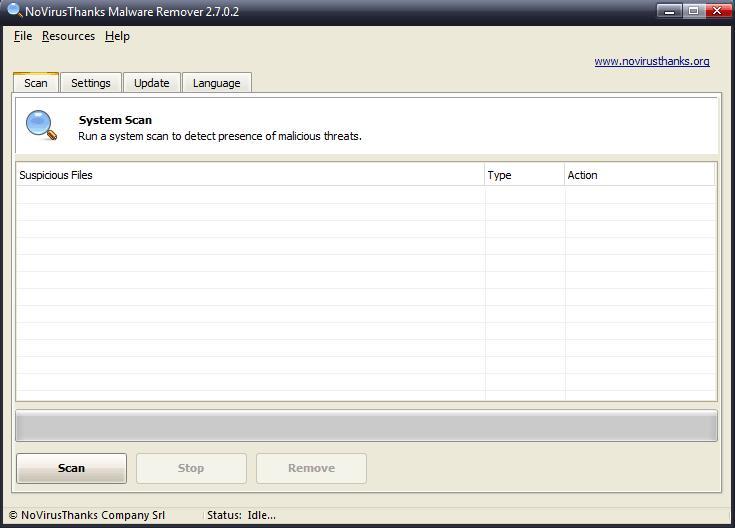Sort by the Type column header
Image resolution: width=735 pixels, height=528 pixels.
tap(525, 175)
